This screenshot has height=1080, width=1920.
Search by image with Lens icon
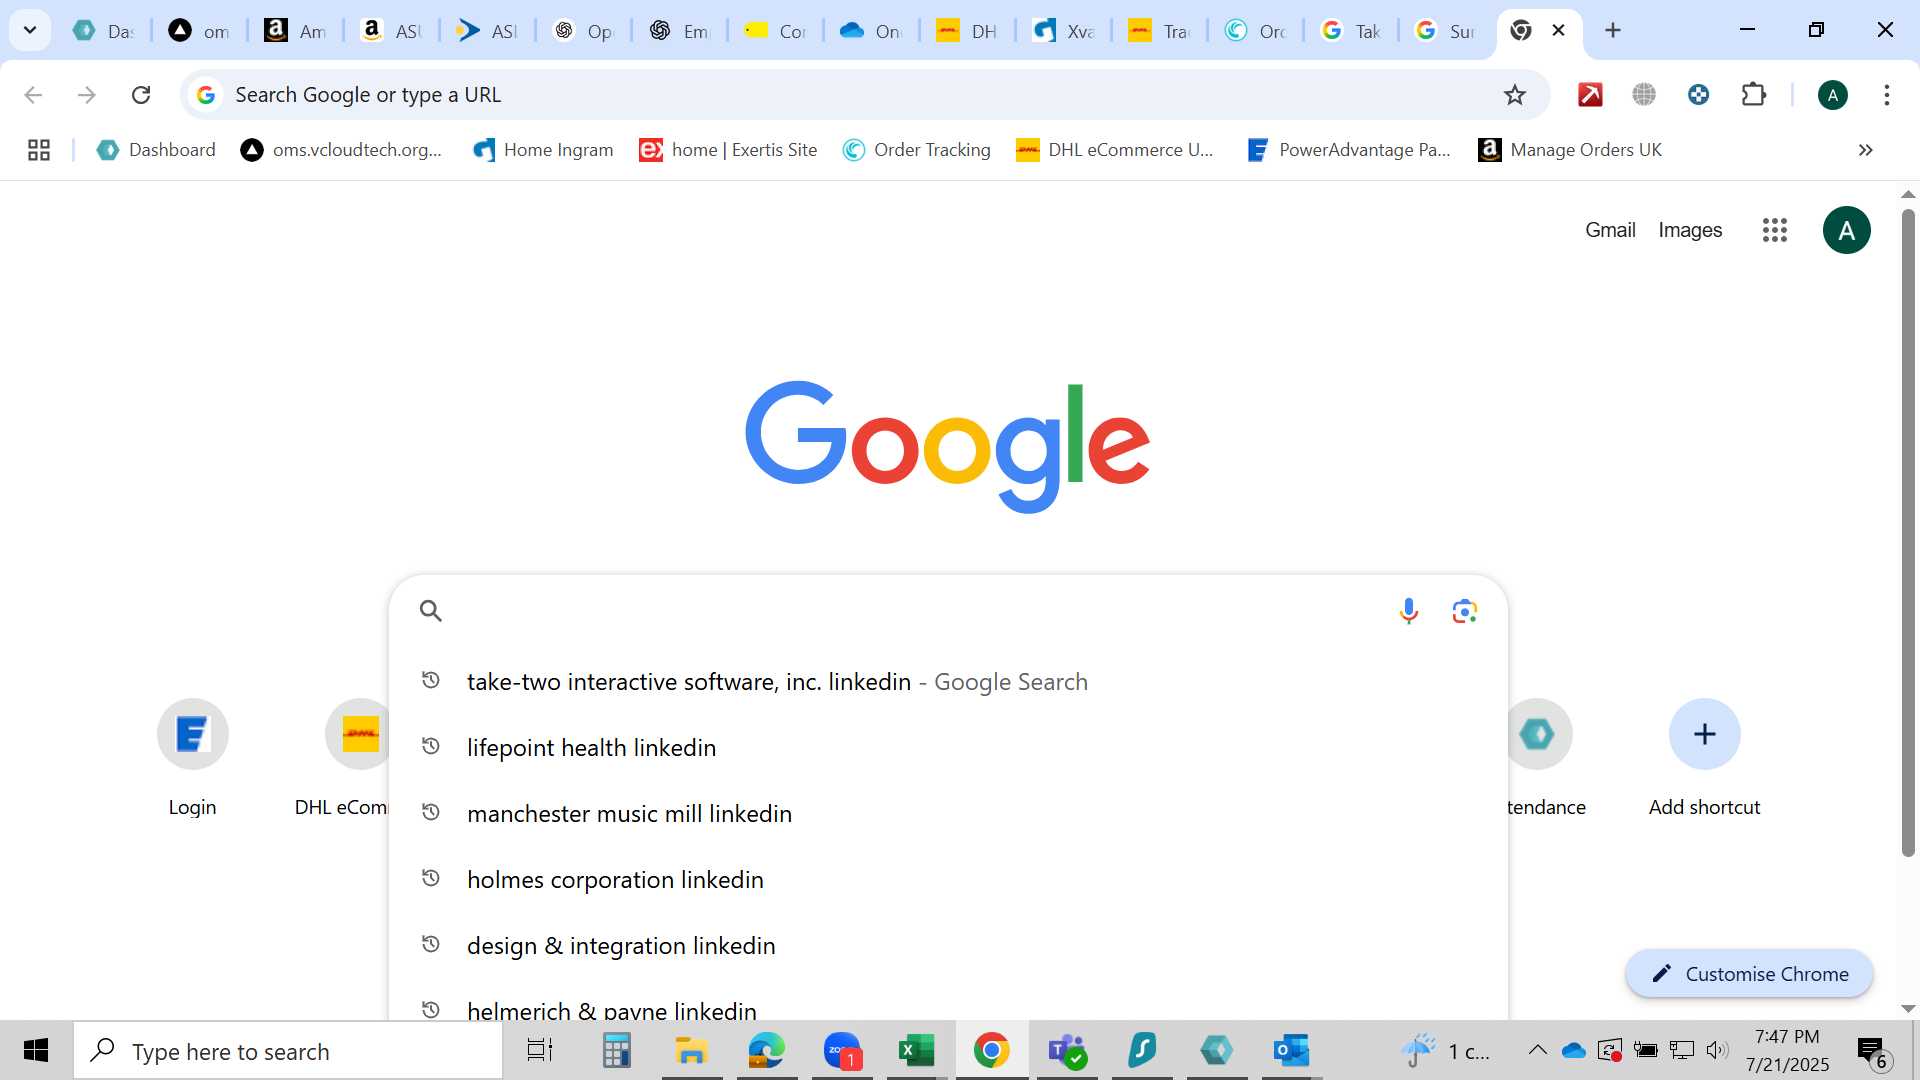(1464, 610)
